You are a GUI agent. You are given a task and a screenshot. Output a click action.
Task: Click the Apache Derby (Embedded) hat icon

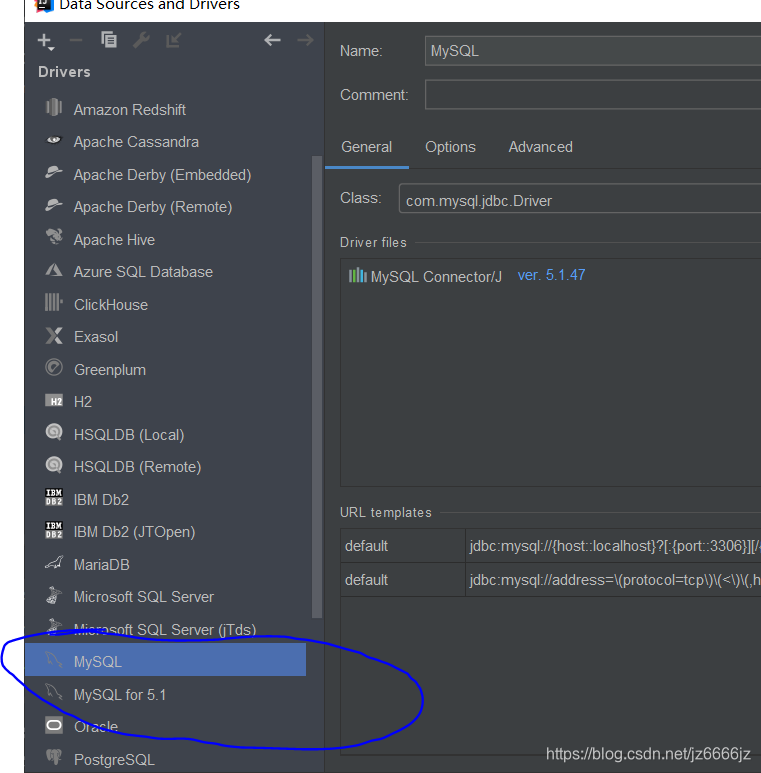[x=54, y=172]
